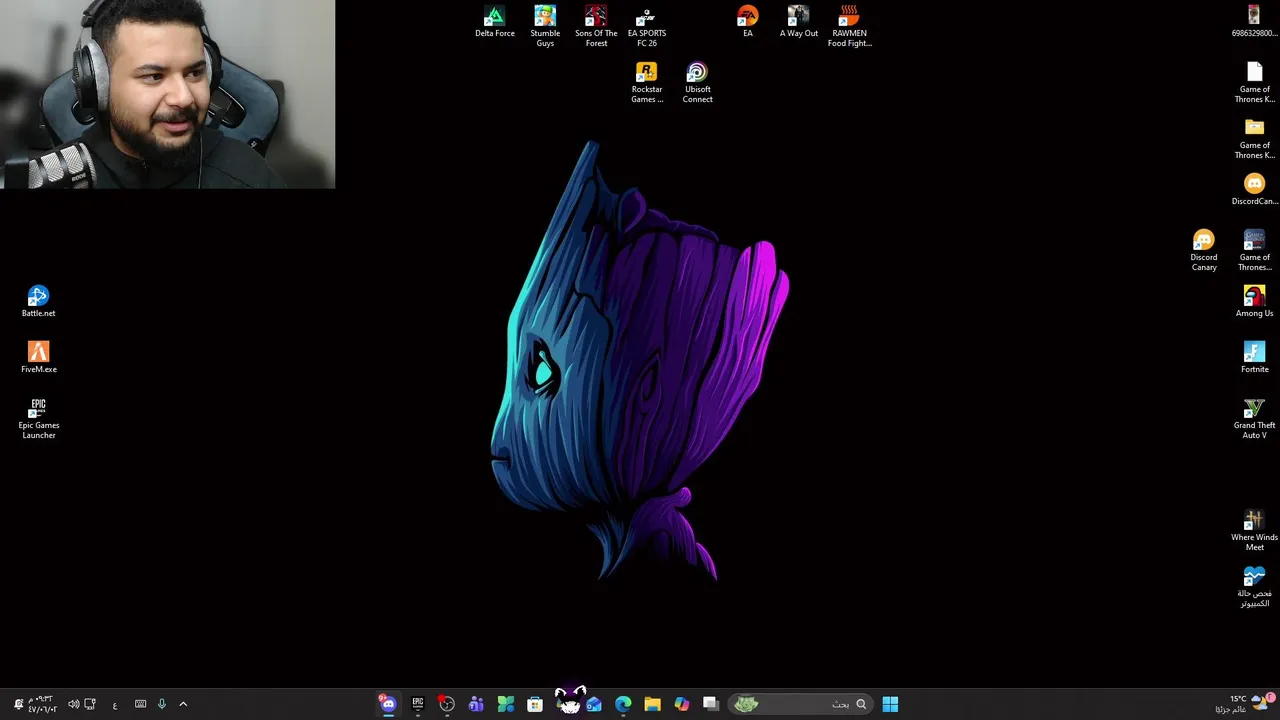The image size is (1280, 720).
Task: Open Rockstar Games Launcher icon
Action: [647, 82]
